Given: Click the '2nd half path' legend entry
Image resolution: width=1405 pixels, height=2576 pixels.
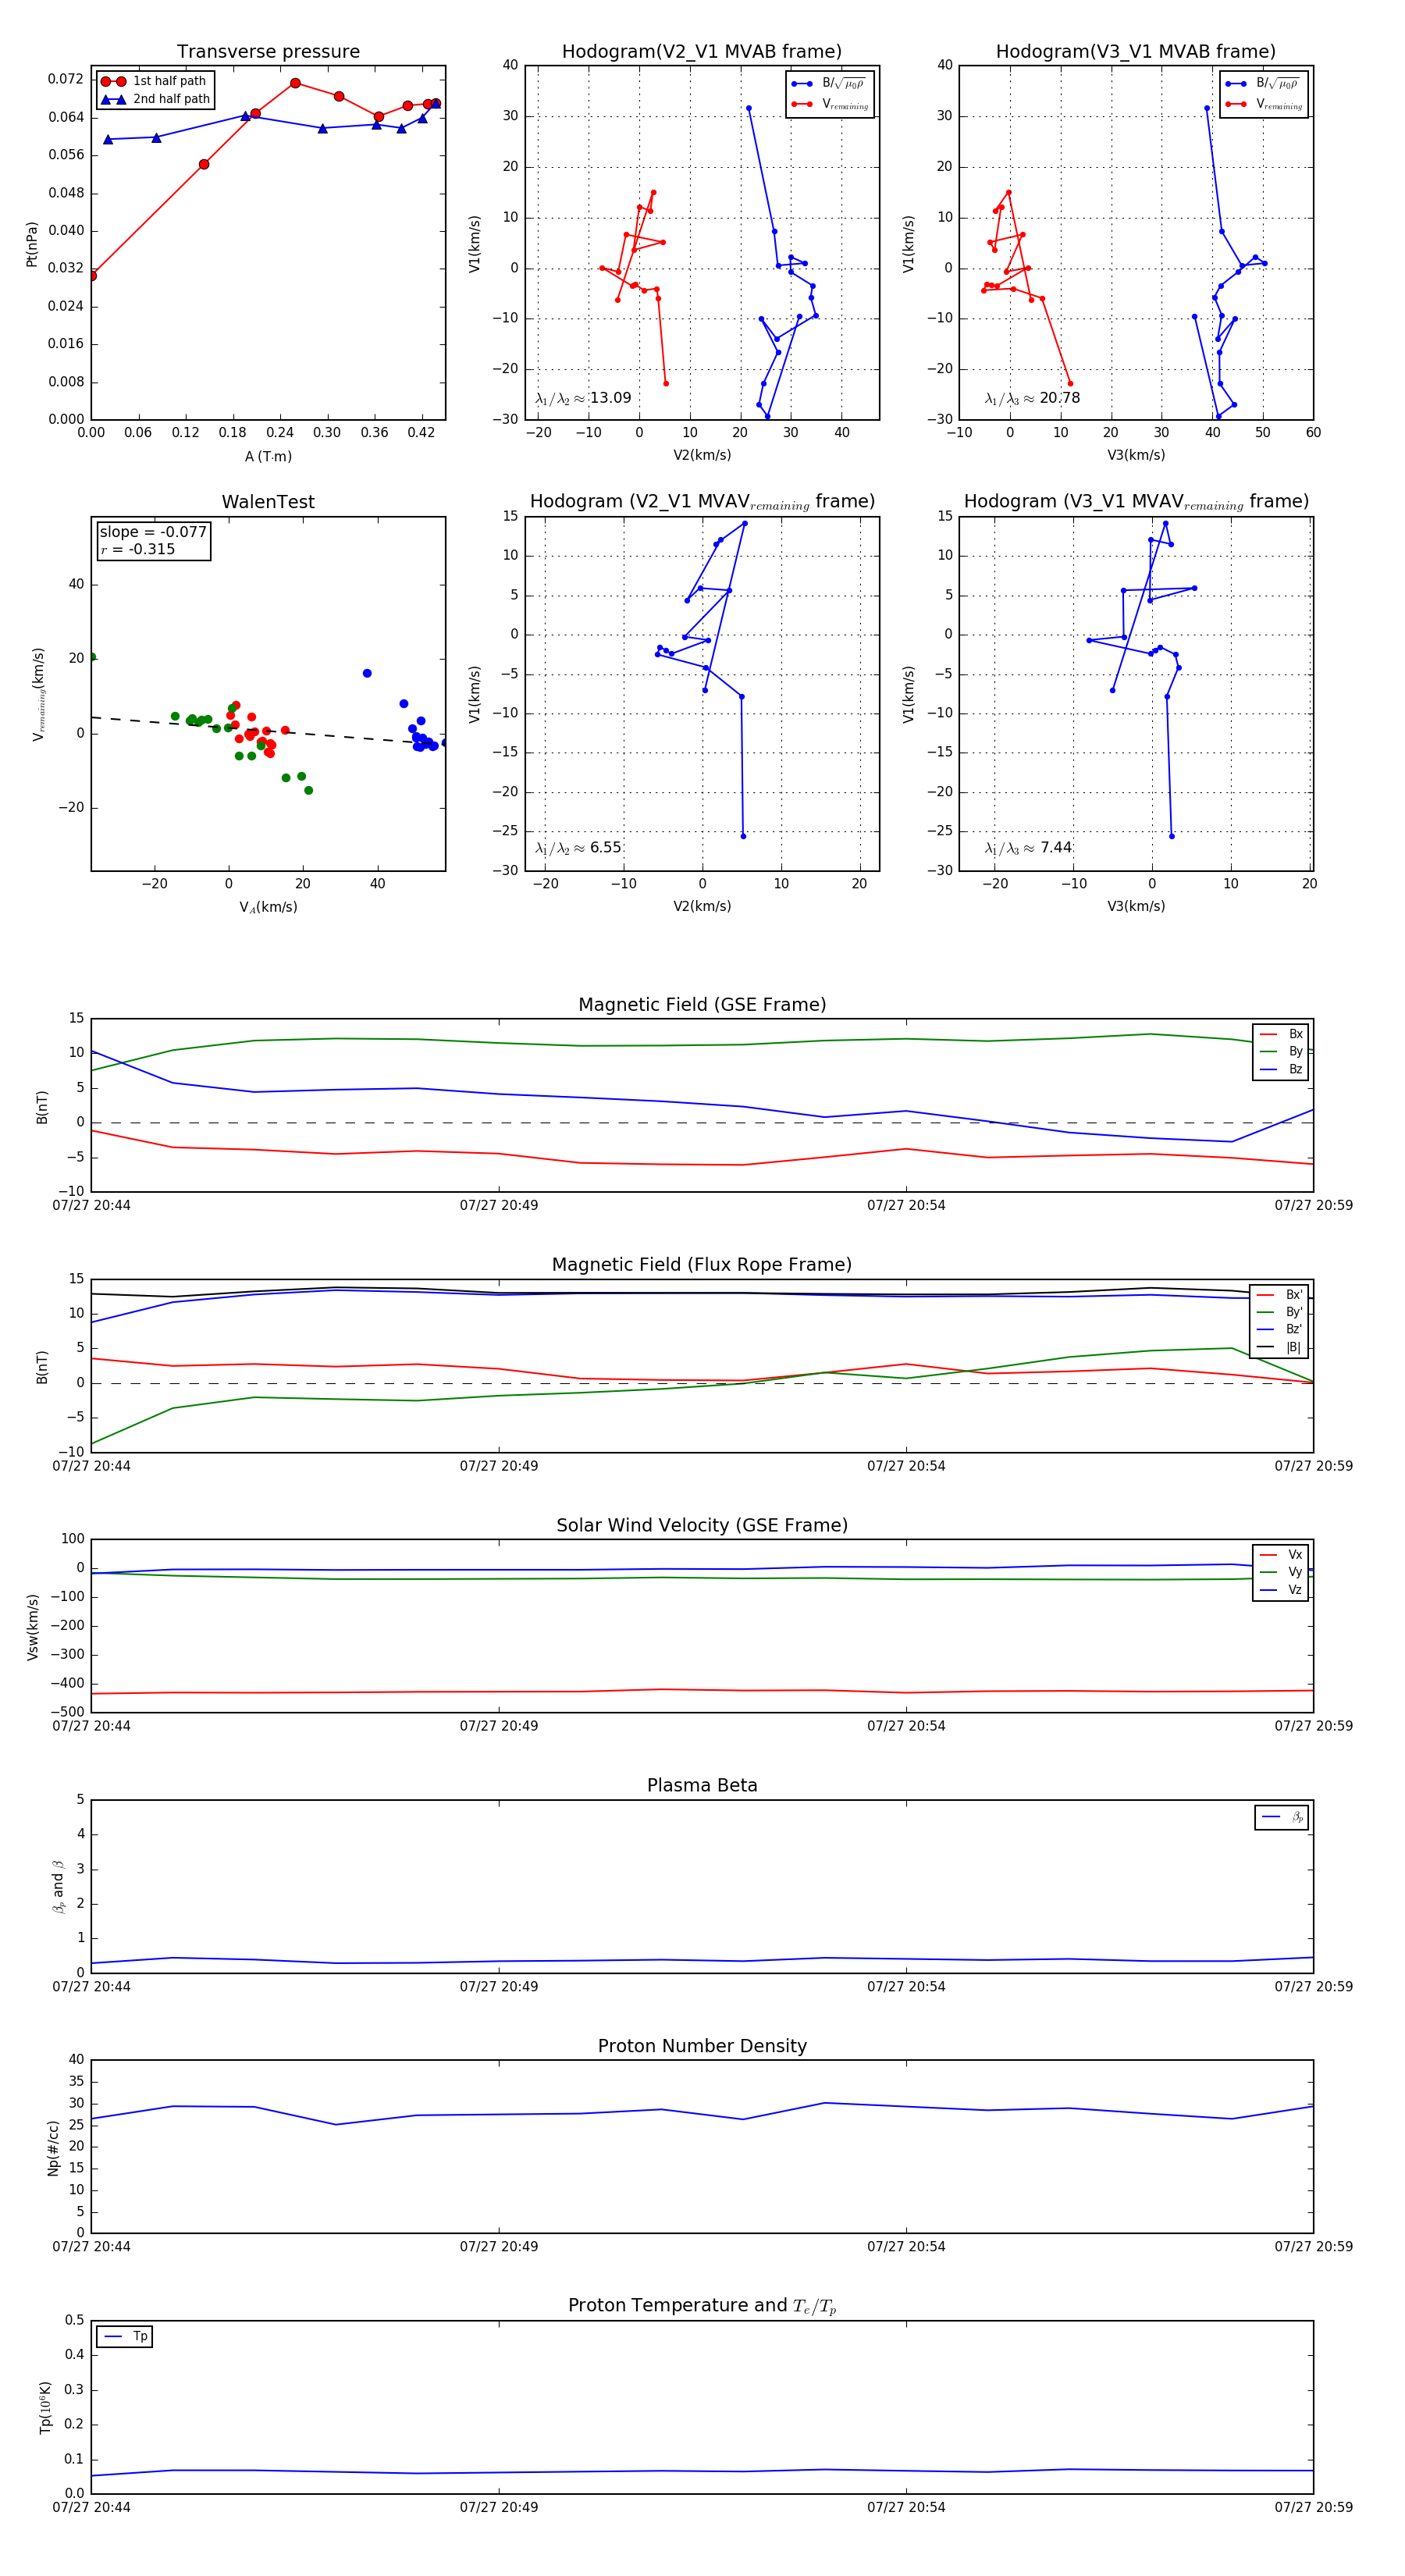Looking at the screenshot, I should point(155,99).
